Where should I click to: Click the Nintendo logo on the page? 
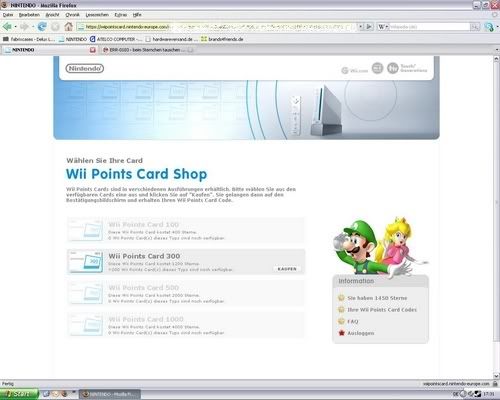point(85,68)
